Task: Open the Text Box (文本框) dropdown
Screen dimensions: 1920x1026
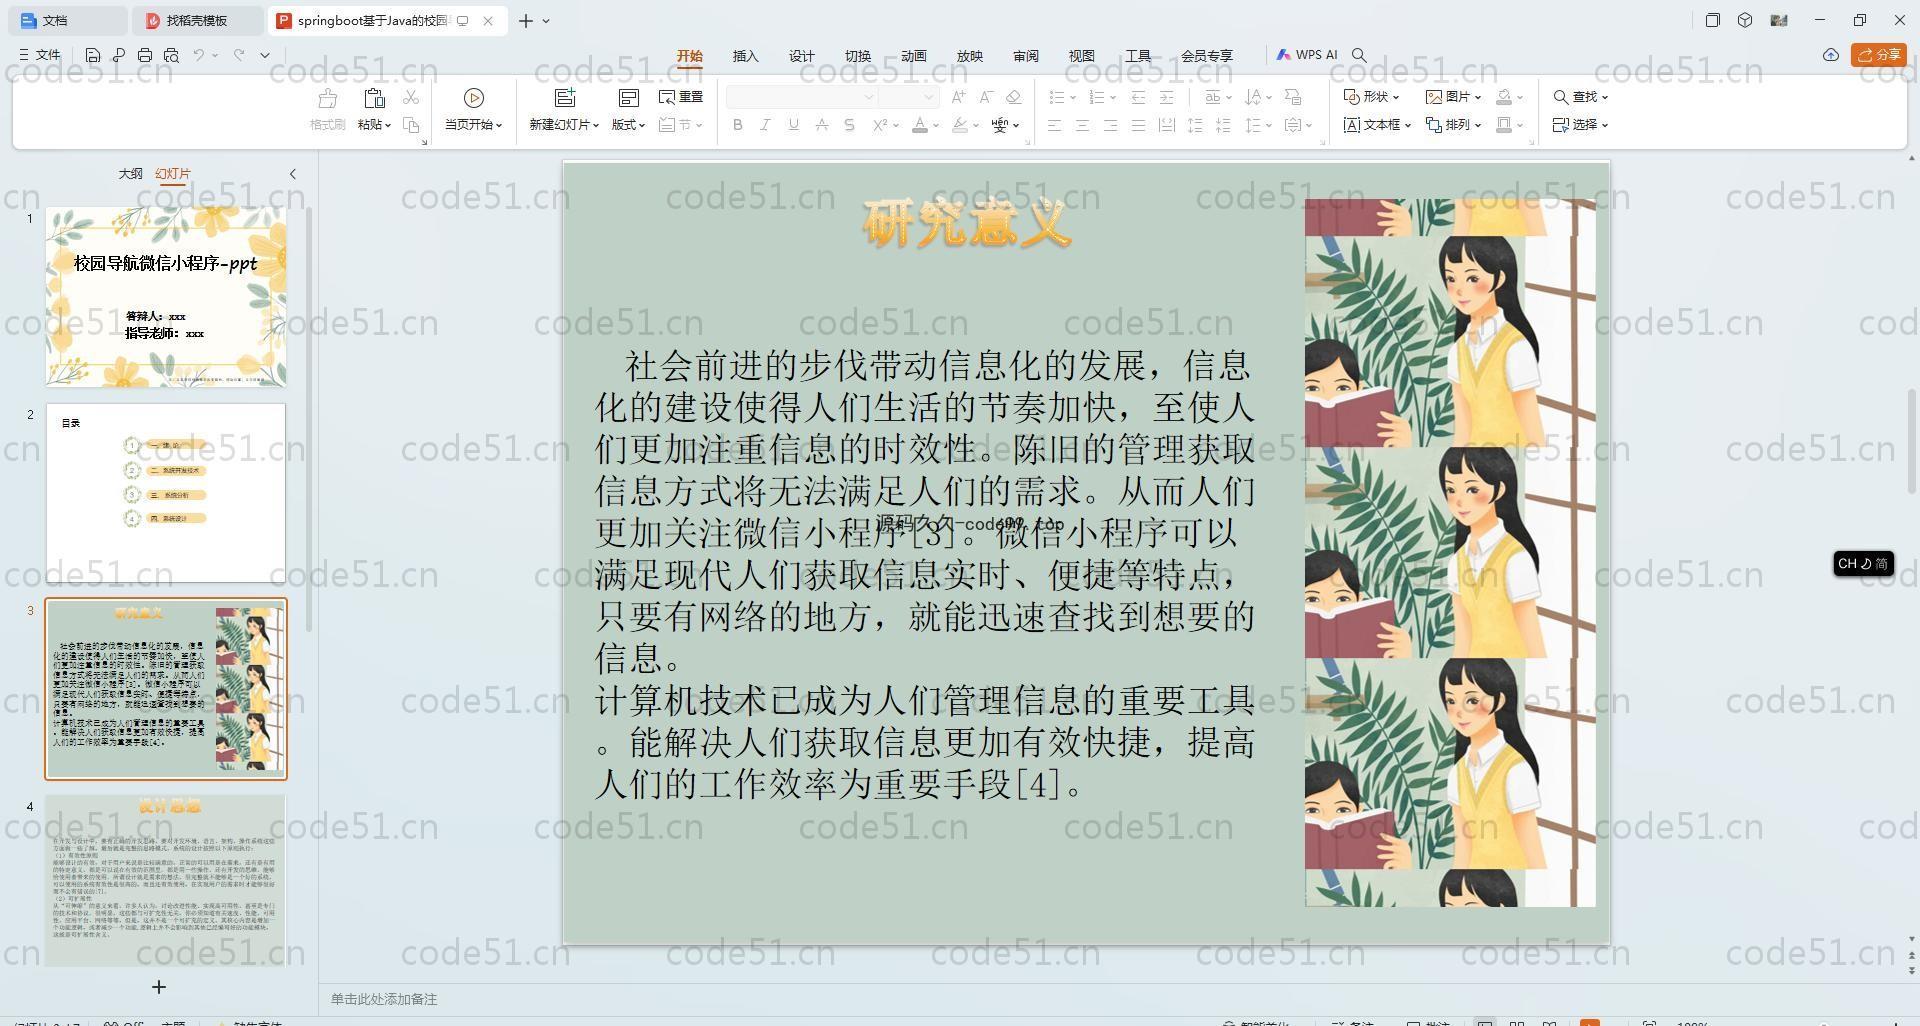Action: point(1377,125)
